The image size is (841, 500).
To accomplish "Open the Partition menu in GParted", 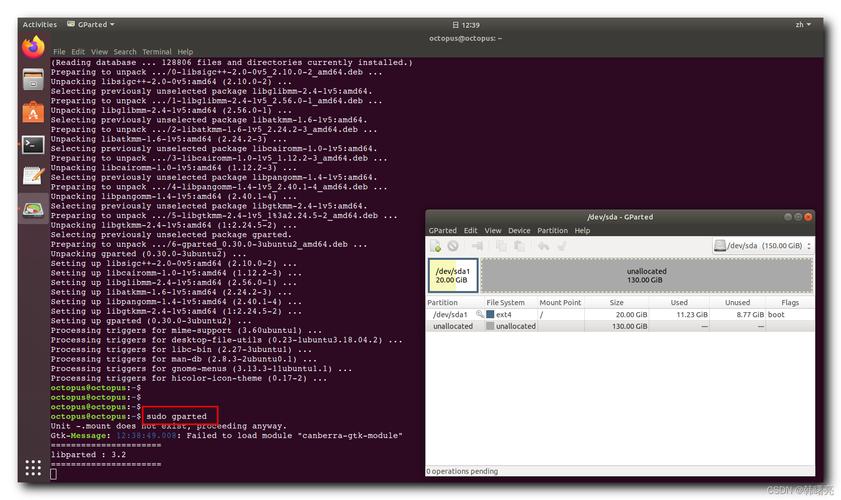I will pyautogui.click(x=552, y=230).
